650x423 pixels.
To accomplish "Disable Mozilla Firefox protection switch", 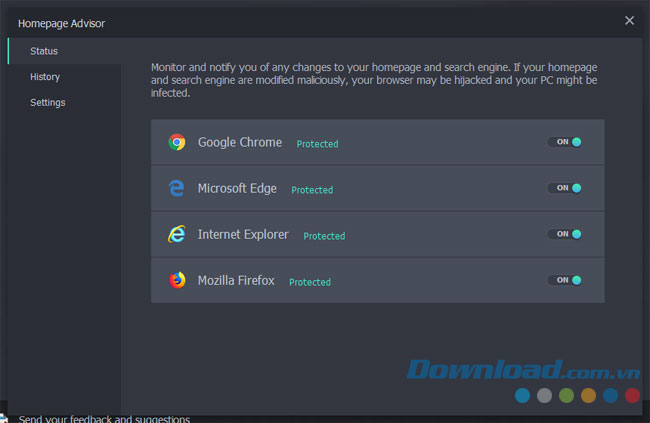I will point(565,280).
